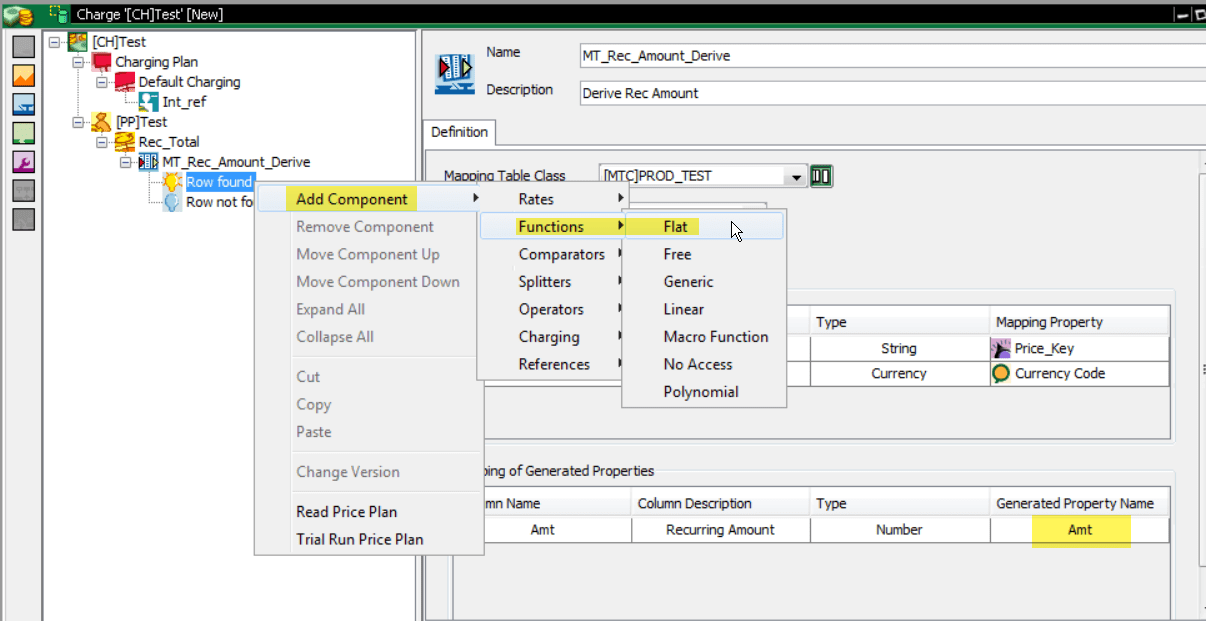
Task: Choose the Linear function
Action: coord(704,310)
